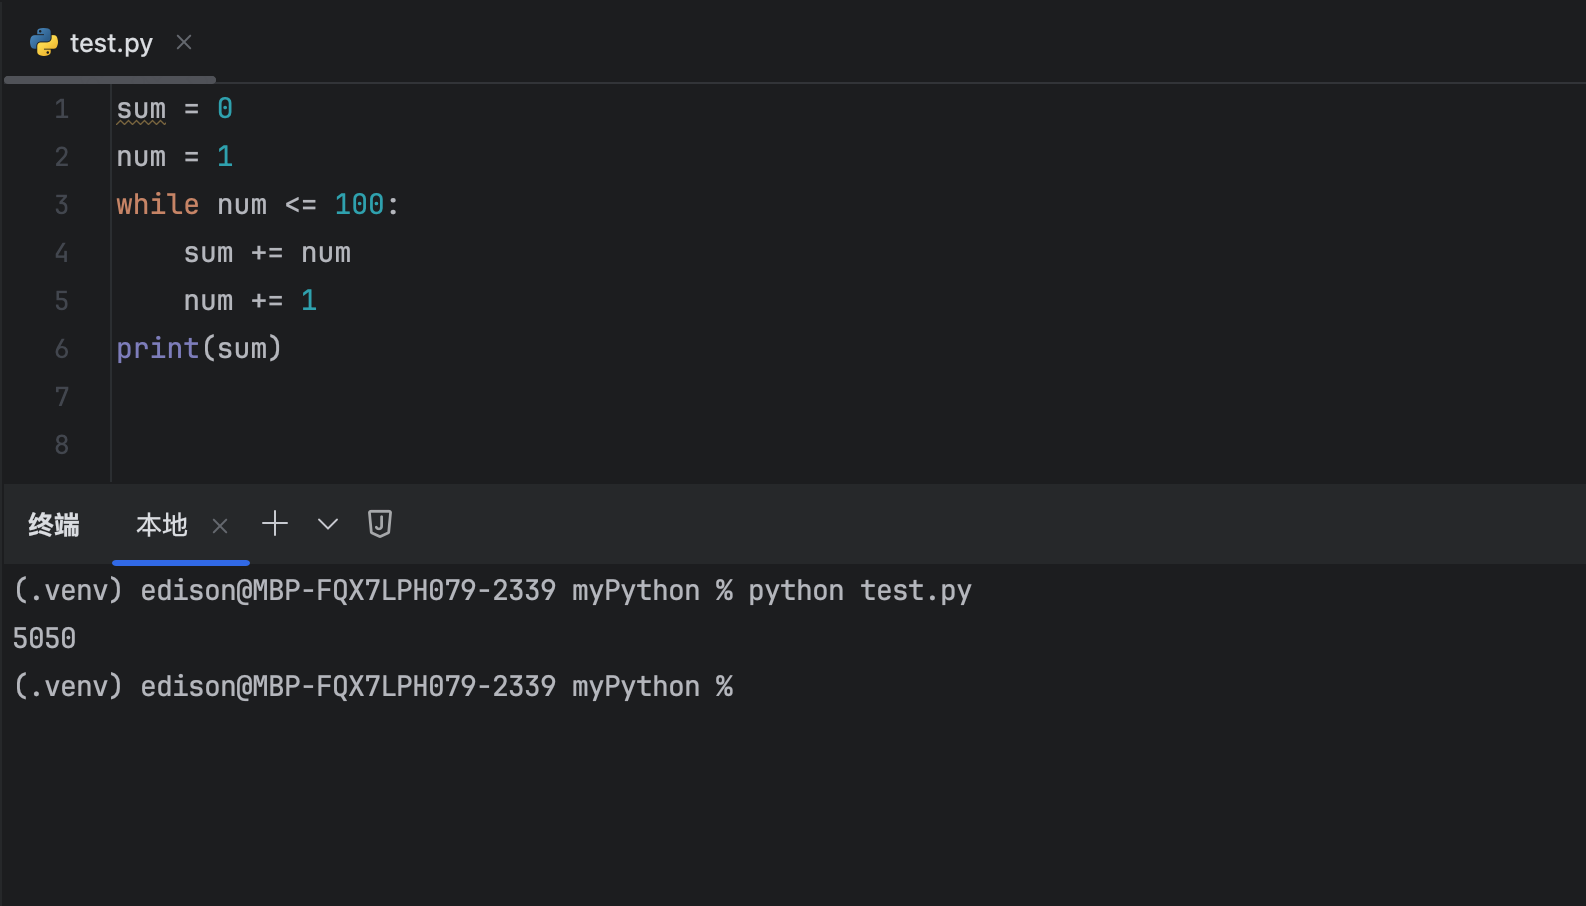Close the test.py editor tab
The image size is (1586, 906).
(184, 42)
